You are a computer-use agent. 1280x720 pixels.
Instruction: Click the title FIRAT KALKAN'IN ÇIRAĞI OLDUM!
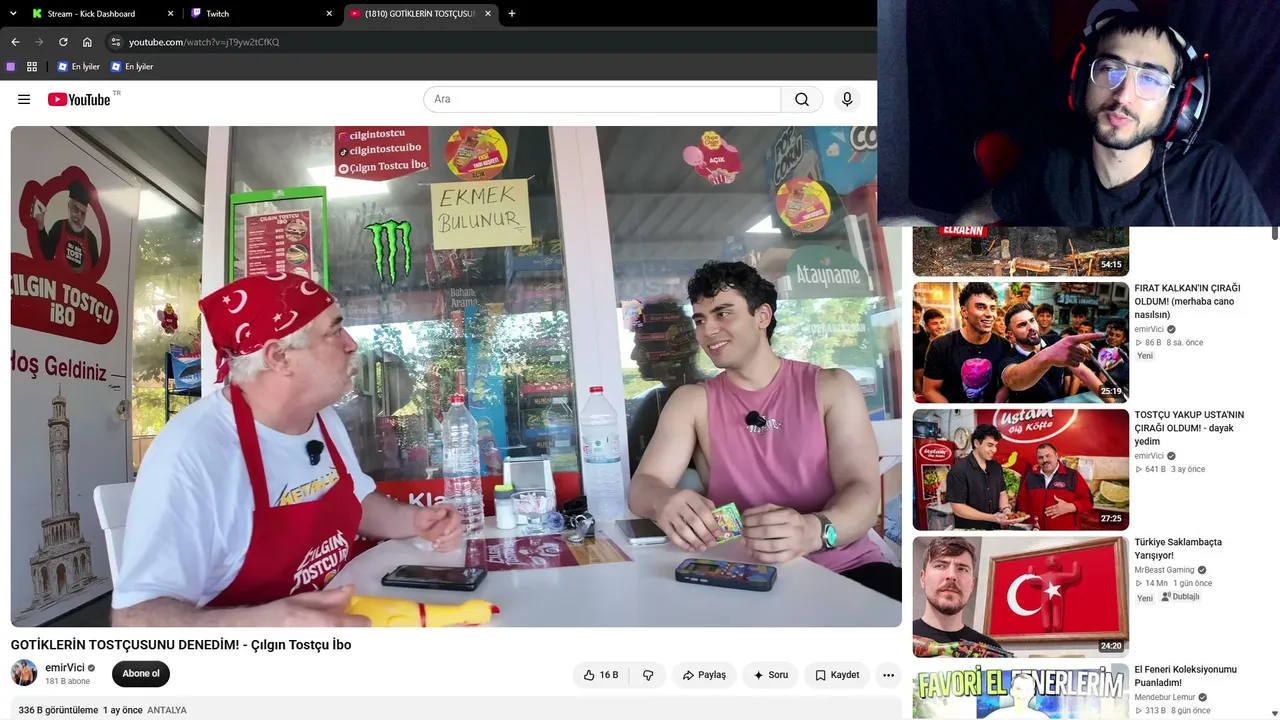(1187, 301)
